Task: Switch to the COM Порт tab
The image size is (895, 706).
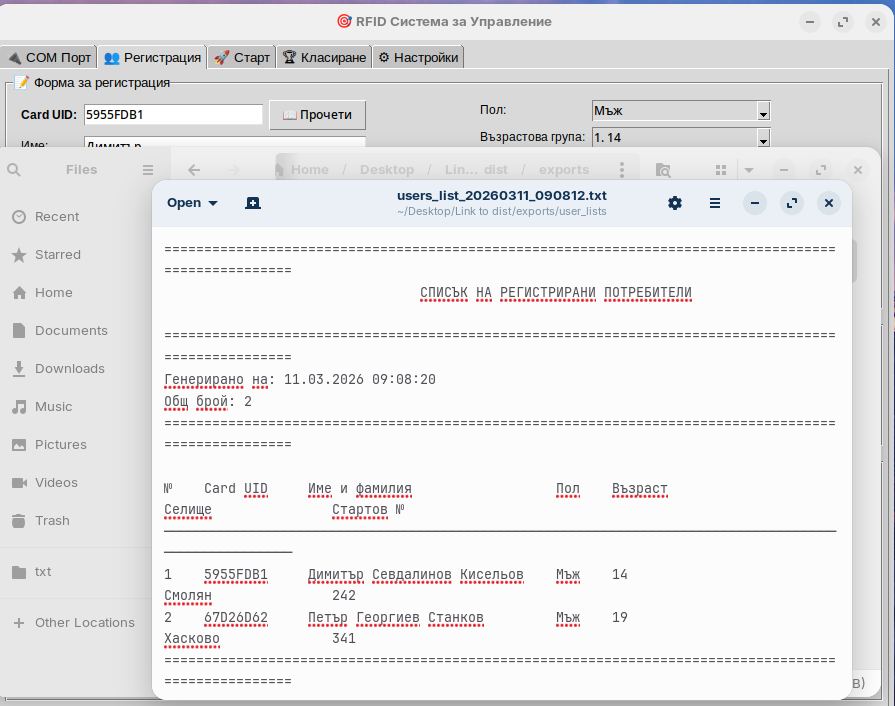Action: pos(49,57)
